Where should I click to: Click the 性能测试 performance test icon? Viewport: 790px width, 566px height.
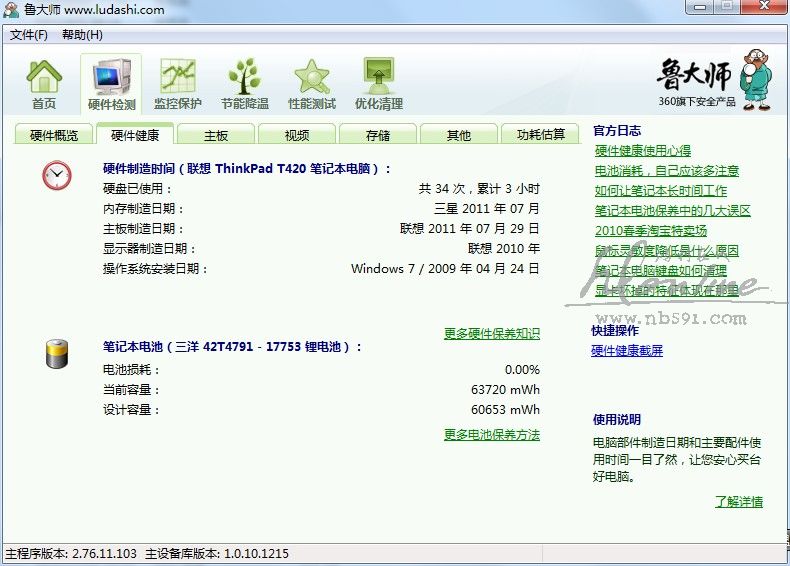pos(312,83)
